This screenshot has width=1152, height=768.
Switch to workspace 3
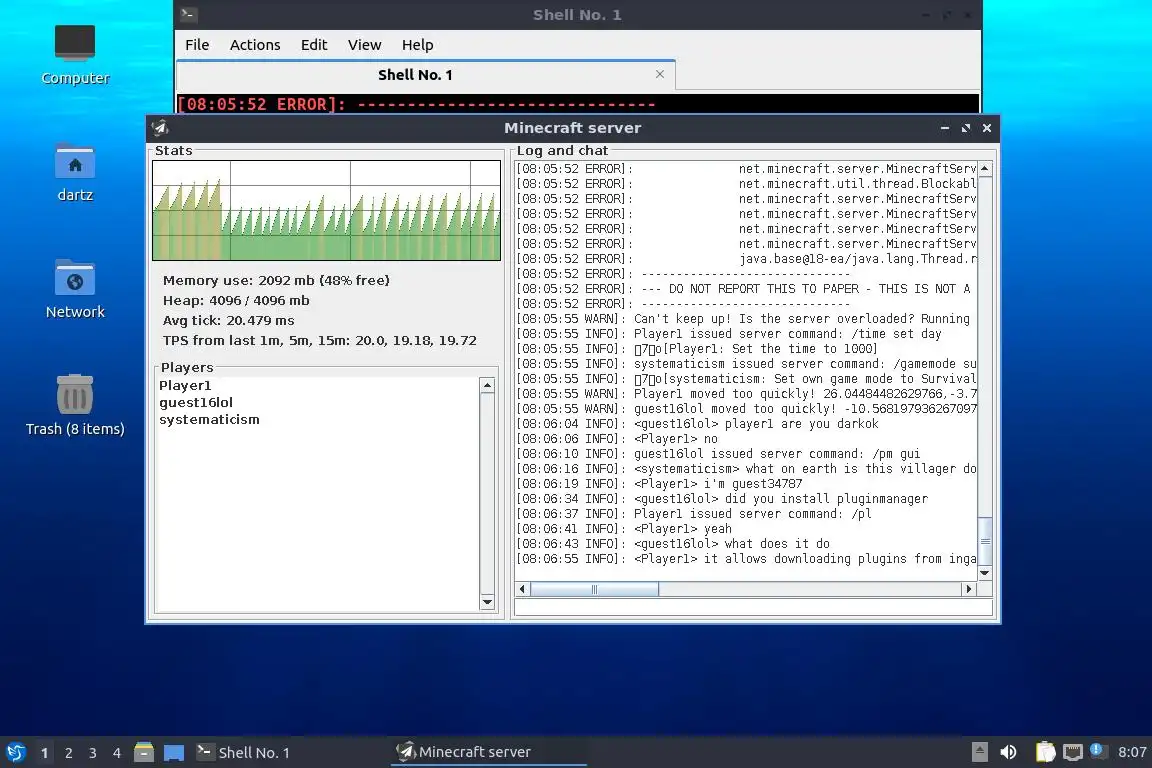pos(93,753)
